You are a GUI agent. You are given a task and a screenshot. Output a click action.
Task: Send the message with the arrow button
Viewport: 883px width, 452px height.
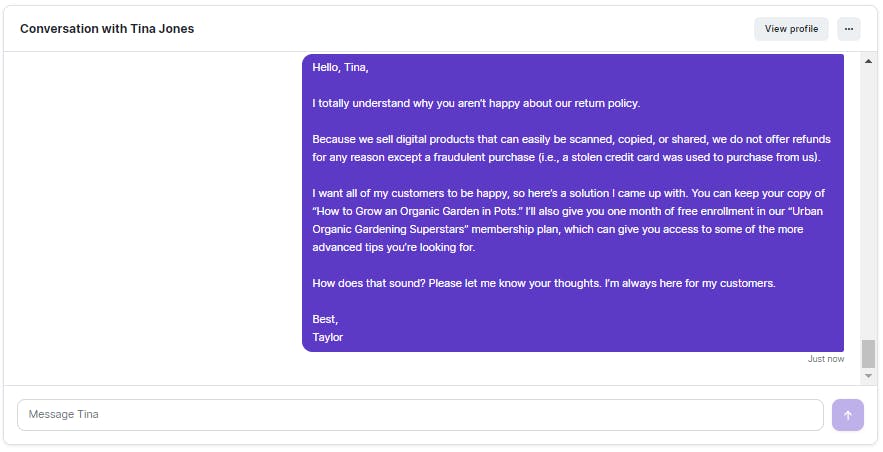click(x=848, y=415)
